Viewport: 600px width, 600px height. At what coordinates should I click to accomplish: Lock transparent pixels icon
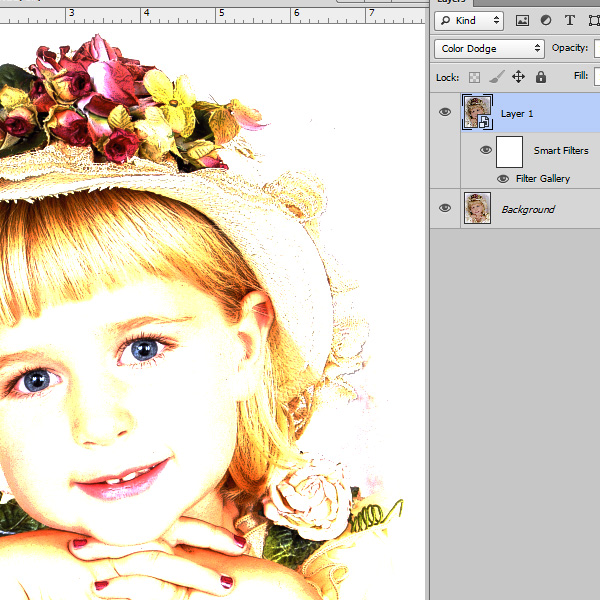[x=474, y=77]
